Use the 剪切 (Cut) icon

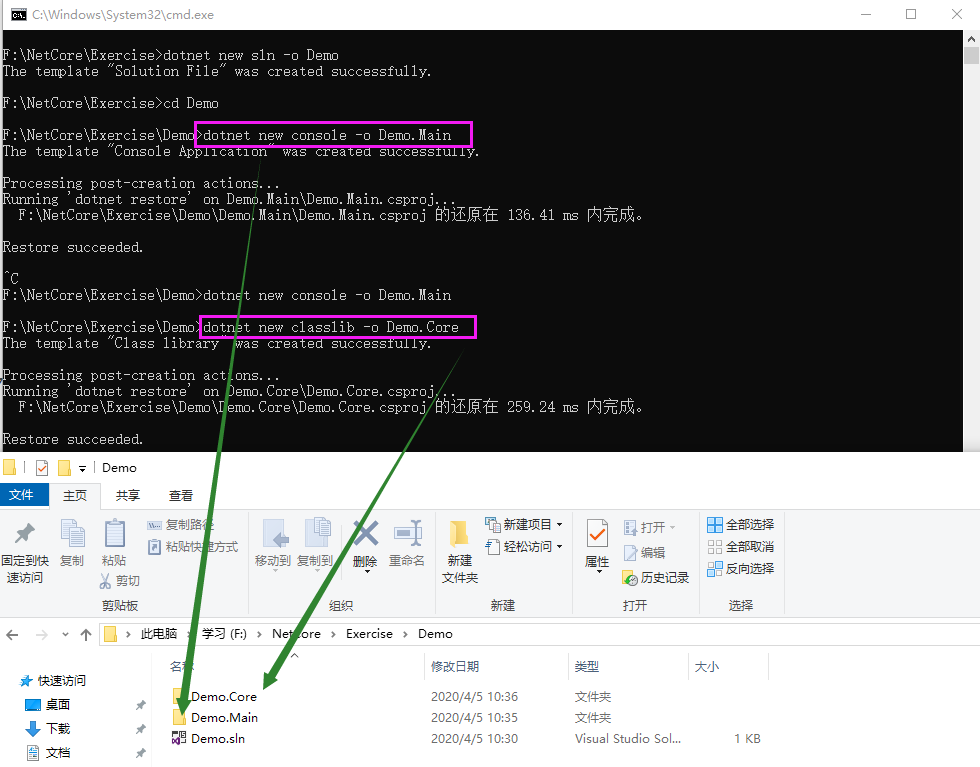pyautogui.click(x=119, y=580)
